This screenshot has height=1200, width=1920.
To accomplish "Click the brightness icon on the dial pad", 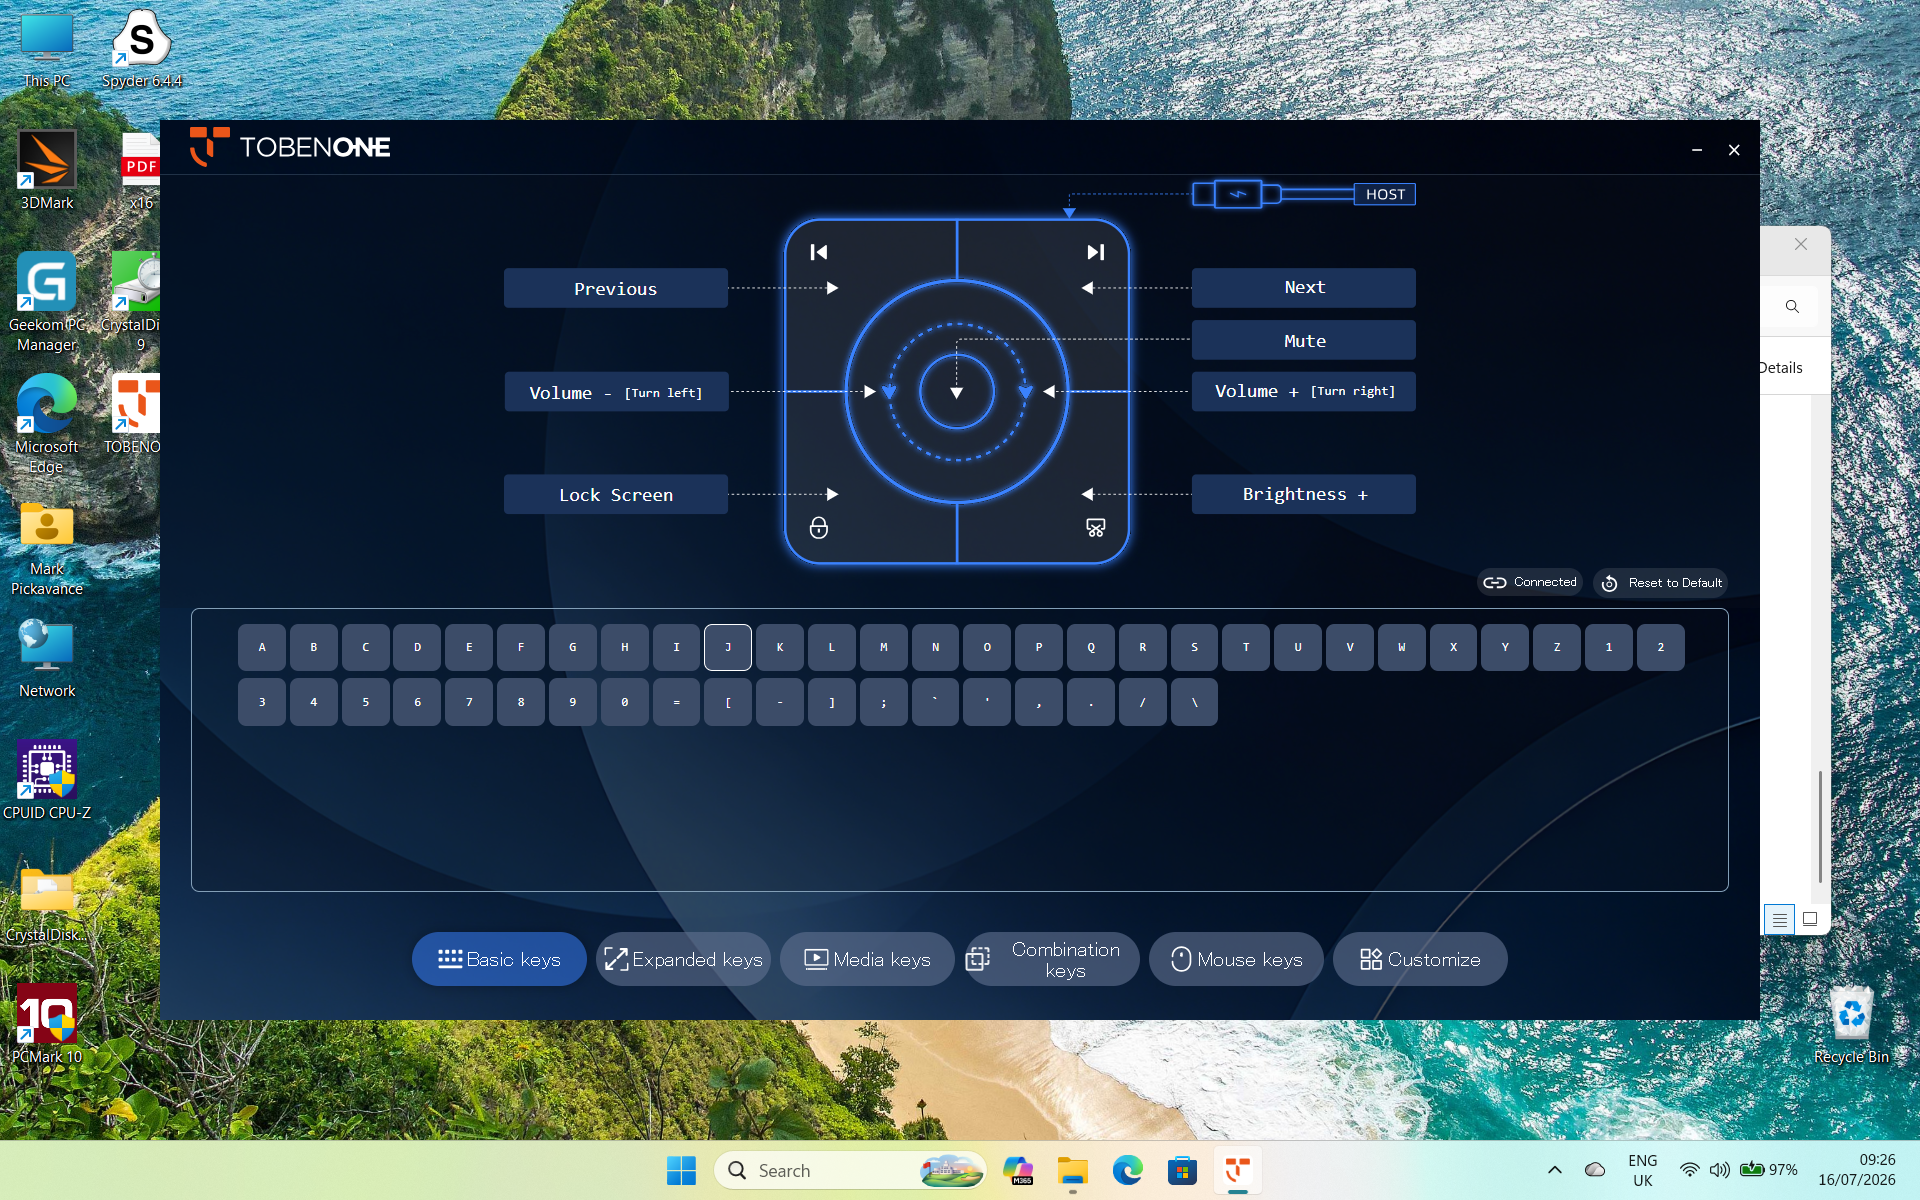I will click(1096, 527).
